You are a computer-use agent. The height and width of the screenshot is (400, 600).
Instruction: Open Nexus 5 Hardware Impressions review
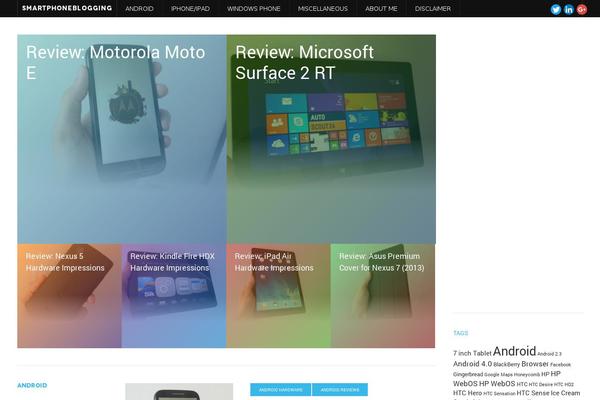69,296
